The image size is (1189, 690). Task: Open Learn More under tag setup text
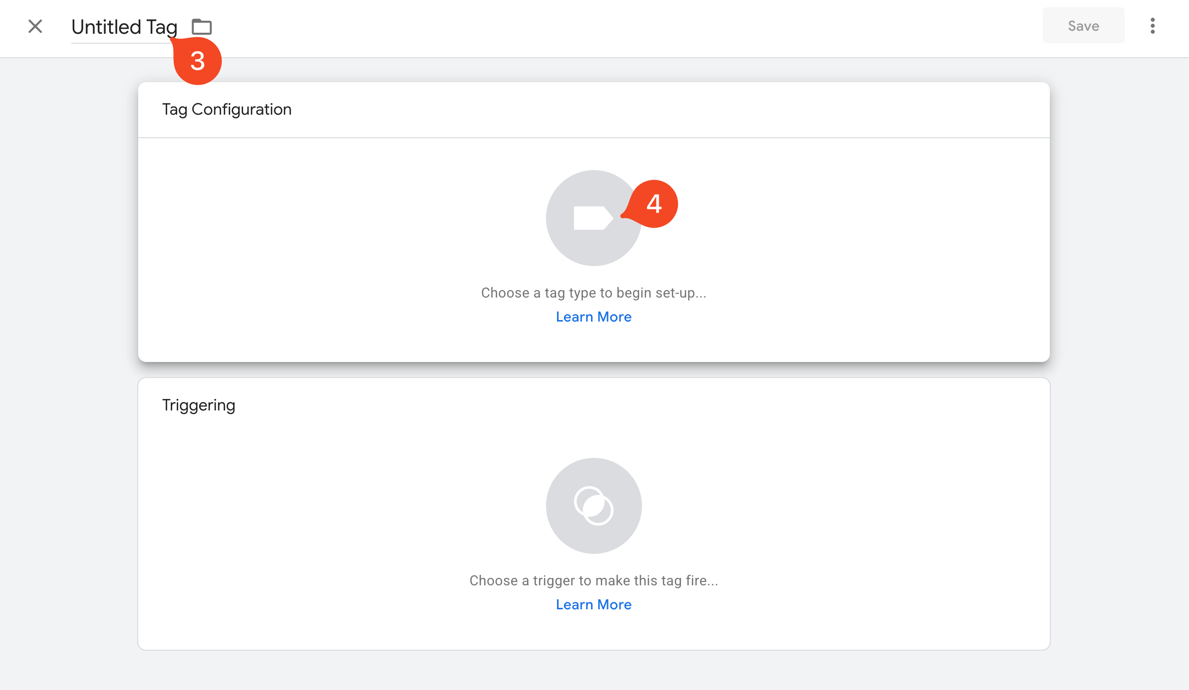click(594, 316)
